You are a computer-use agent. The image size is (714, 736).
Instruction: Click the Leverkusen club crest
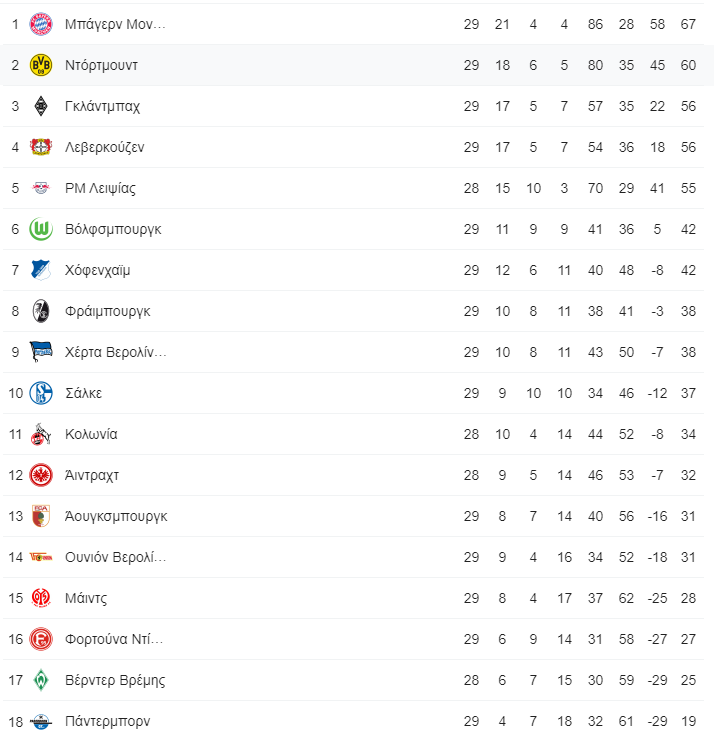pyautogui.click(x=41, y=147)
